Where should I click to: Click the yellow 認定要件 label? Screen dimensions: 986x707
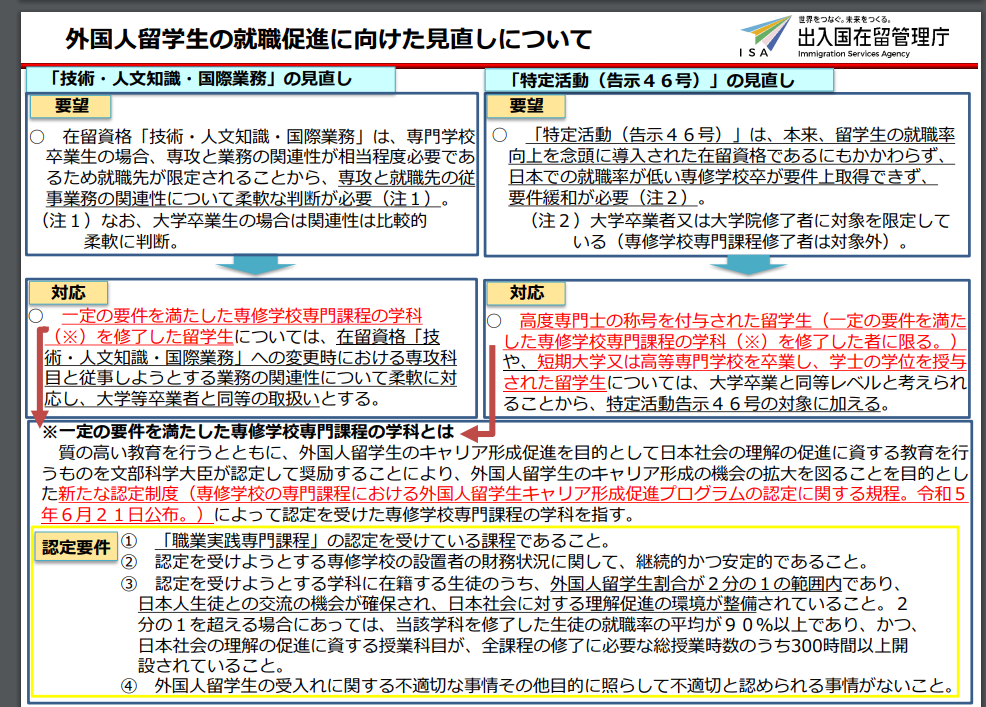(x=77, y=547)
